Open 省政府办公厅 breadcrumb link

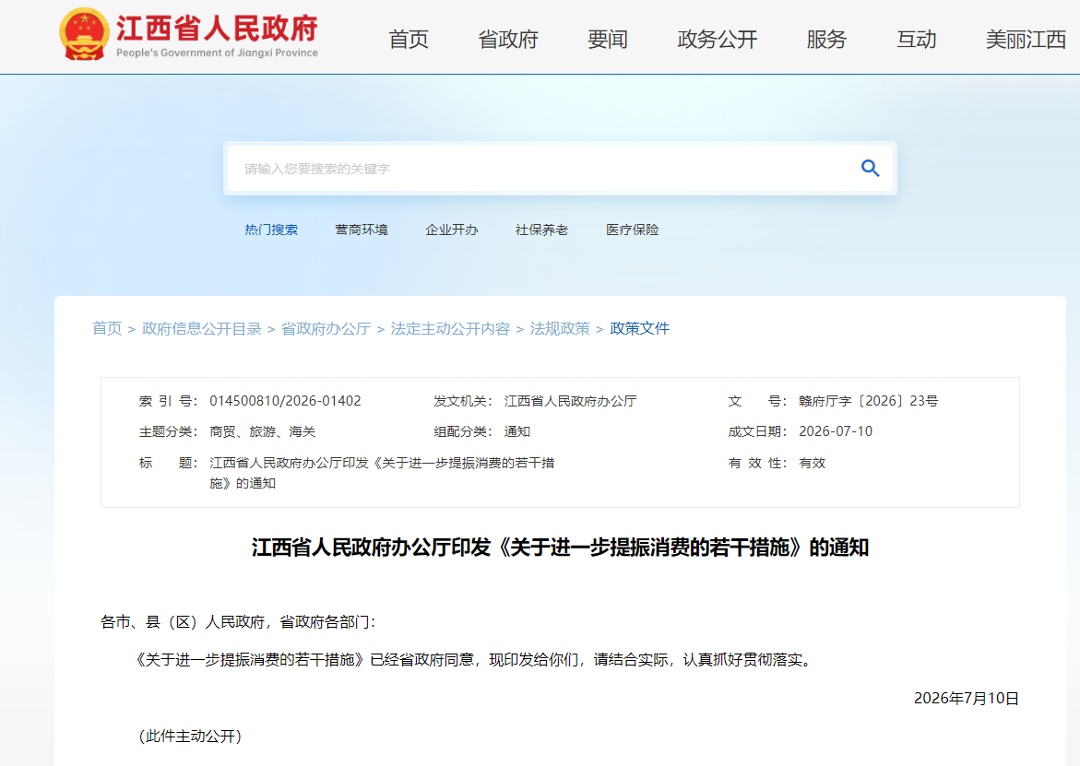(326, 329)
